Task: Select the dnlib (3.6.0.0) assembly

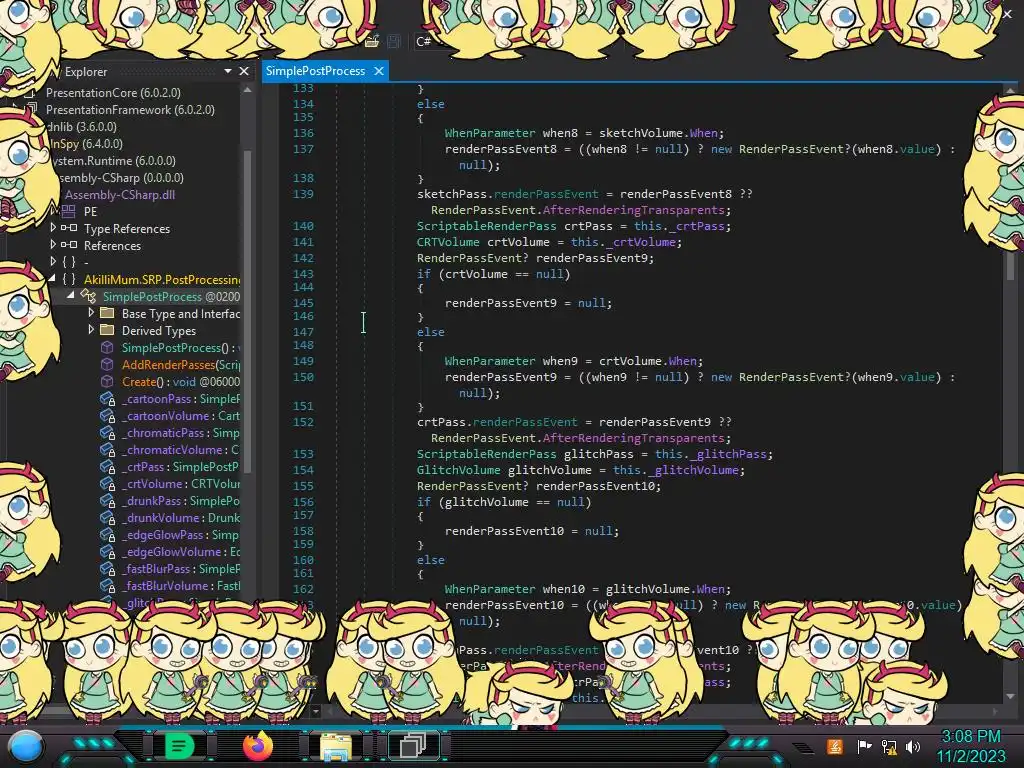Action: pyautogui.click(x=82, y=127)
